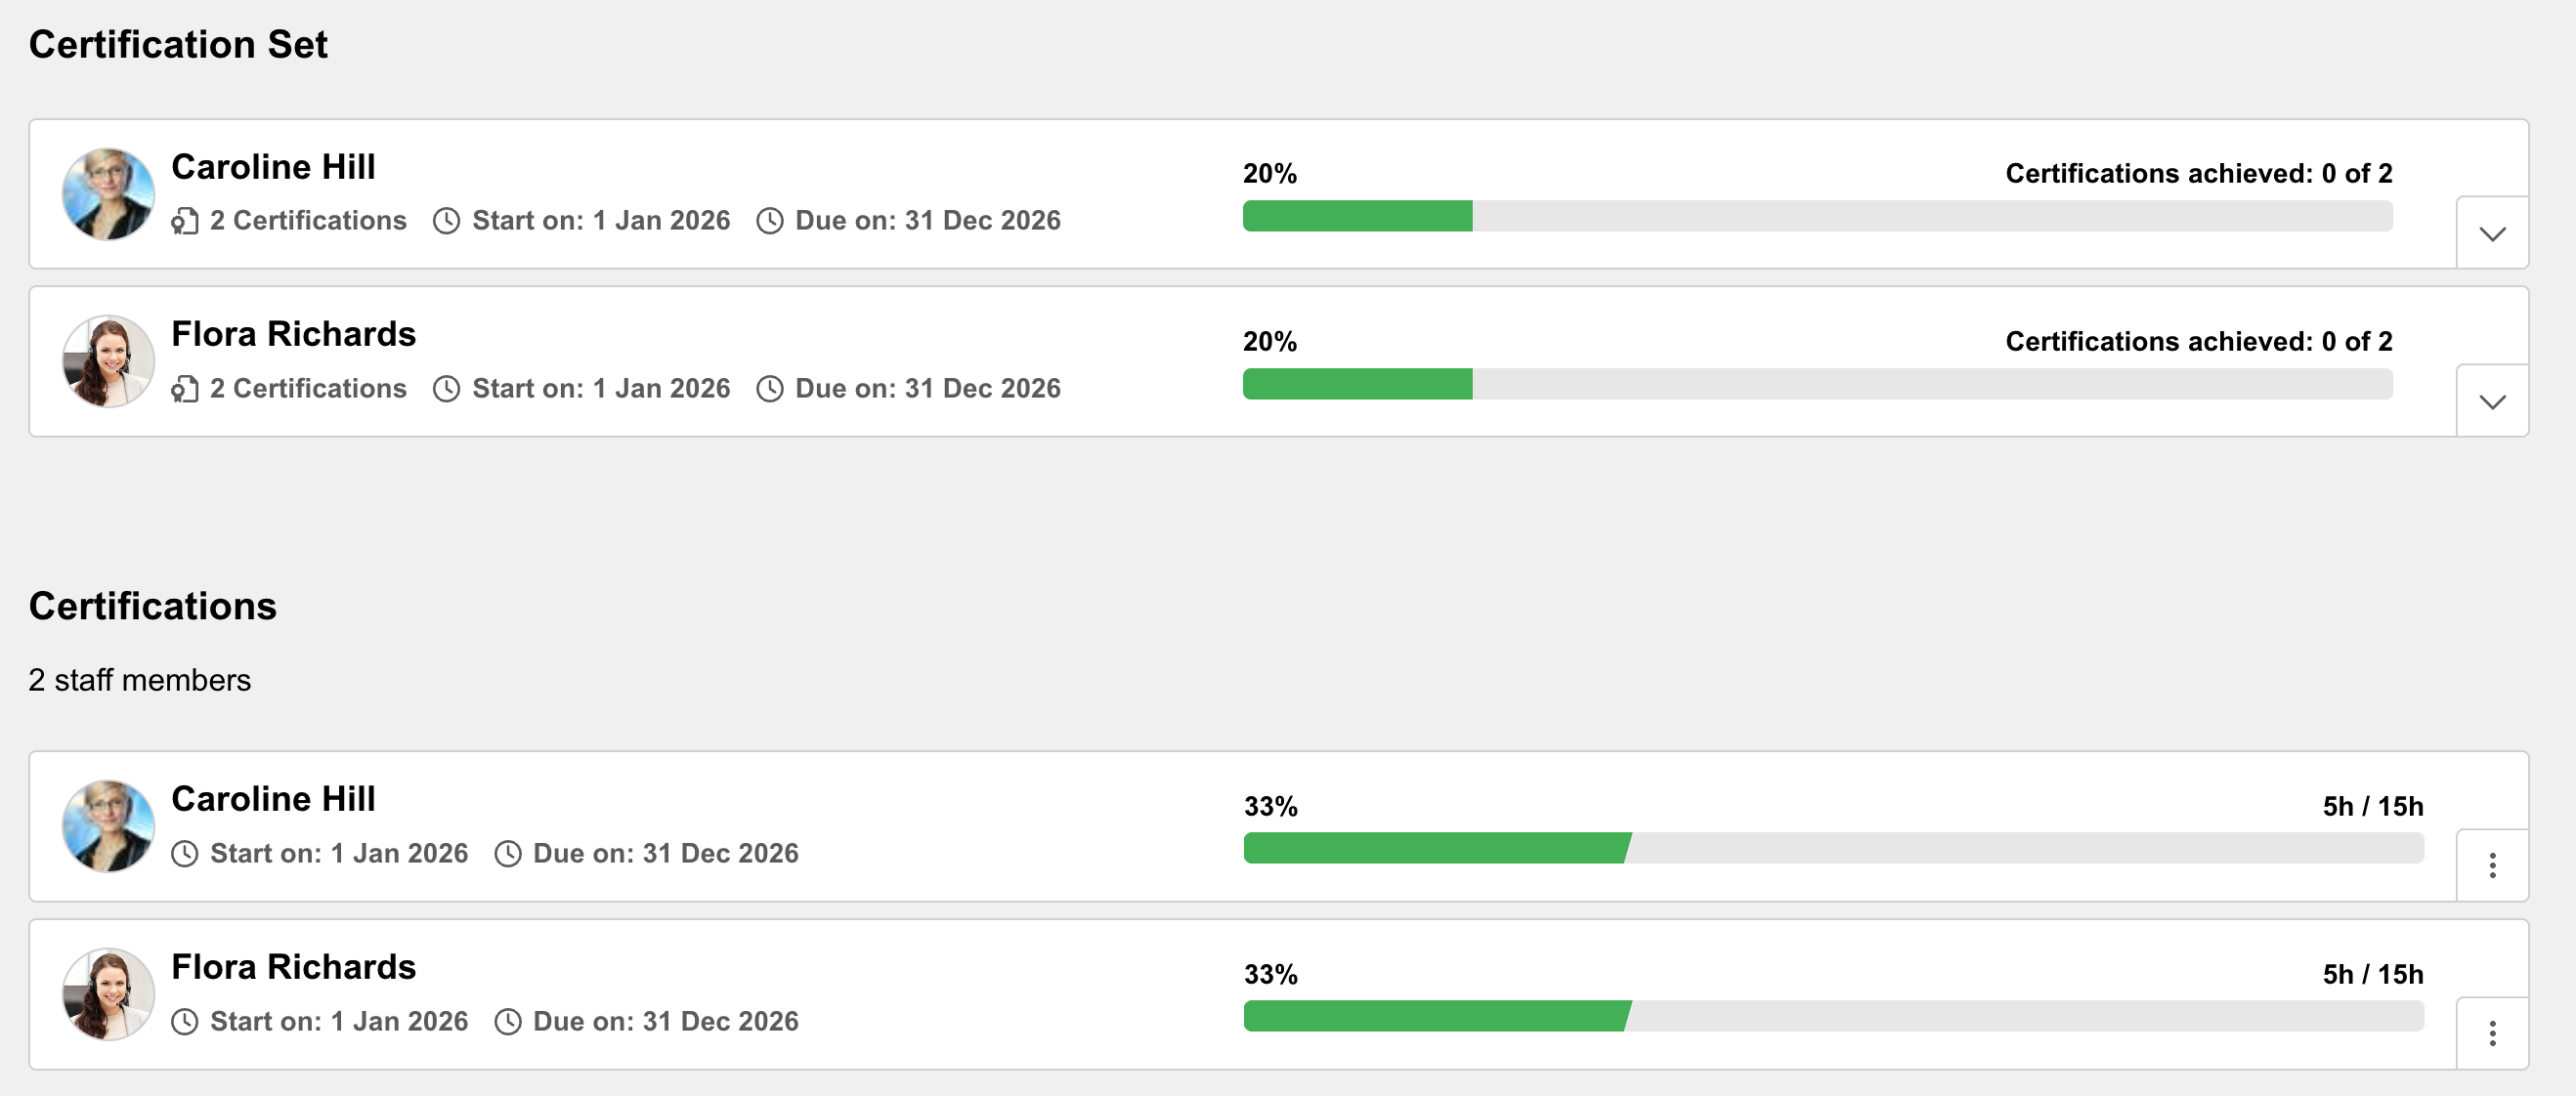The height and width of the screenshot is (1096, 2576).
Task: Click Caroline's Certifications achieved 0 of 2 label
Action: tap(2199, 173)
